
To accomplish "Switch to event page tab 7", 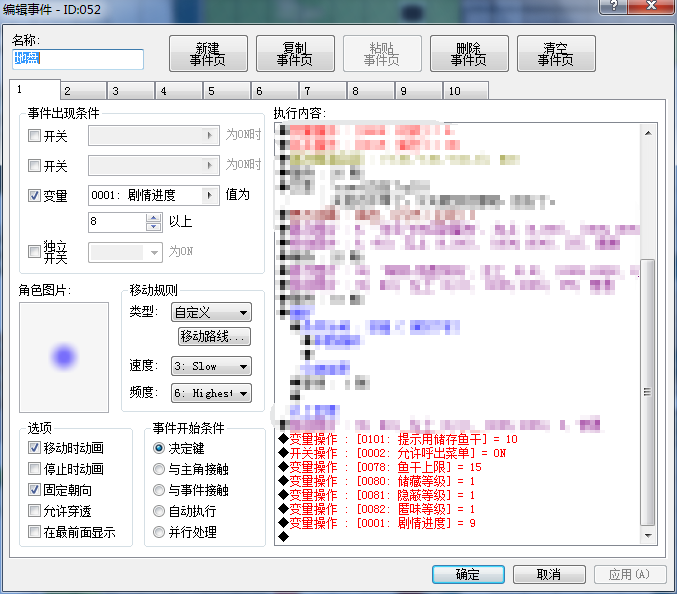I will tap(323, 91).
